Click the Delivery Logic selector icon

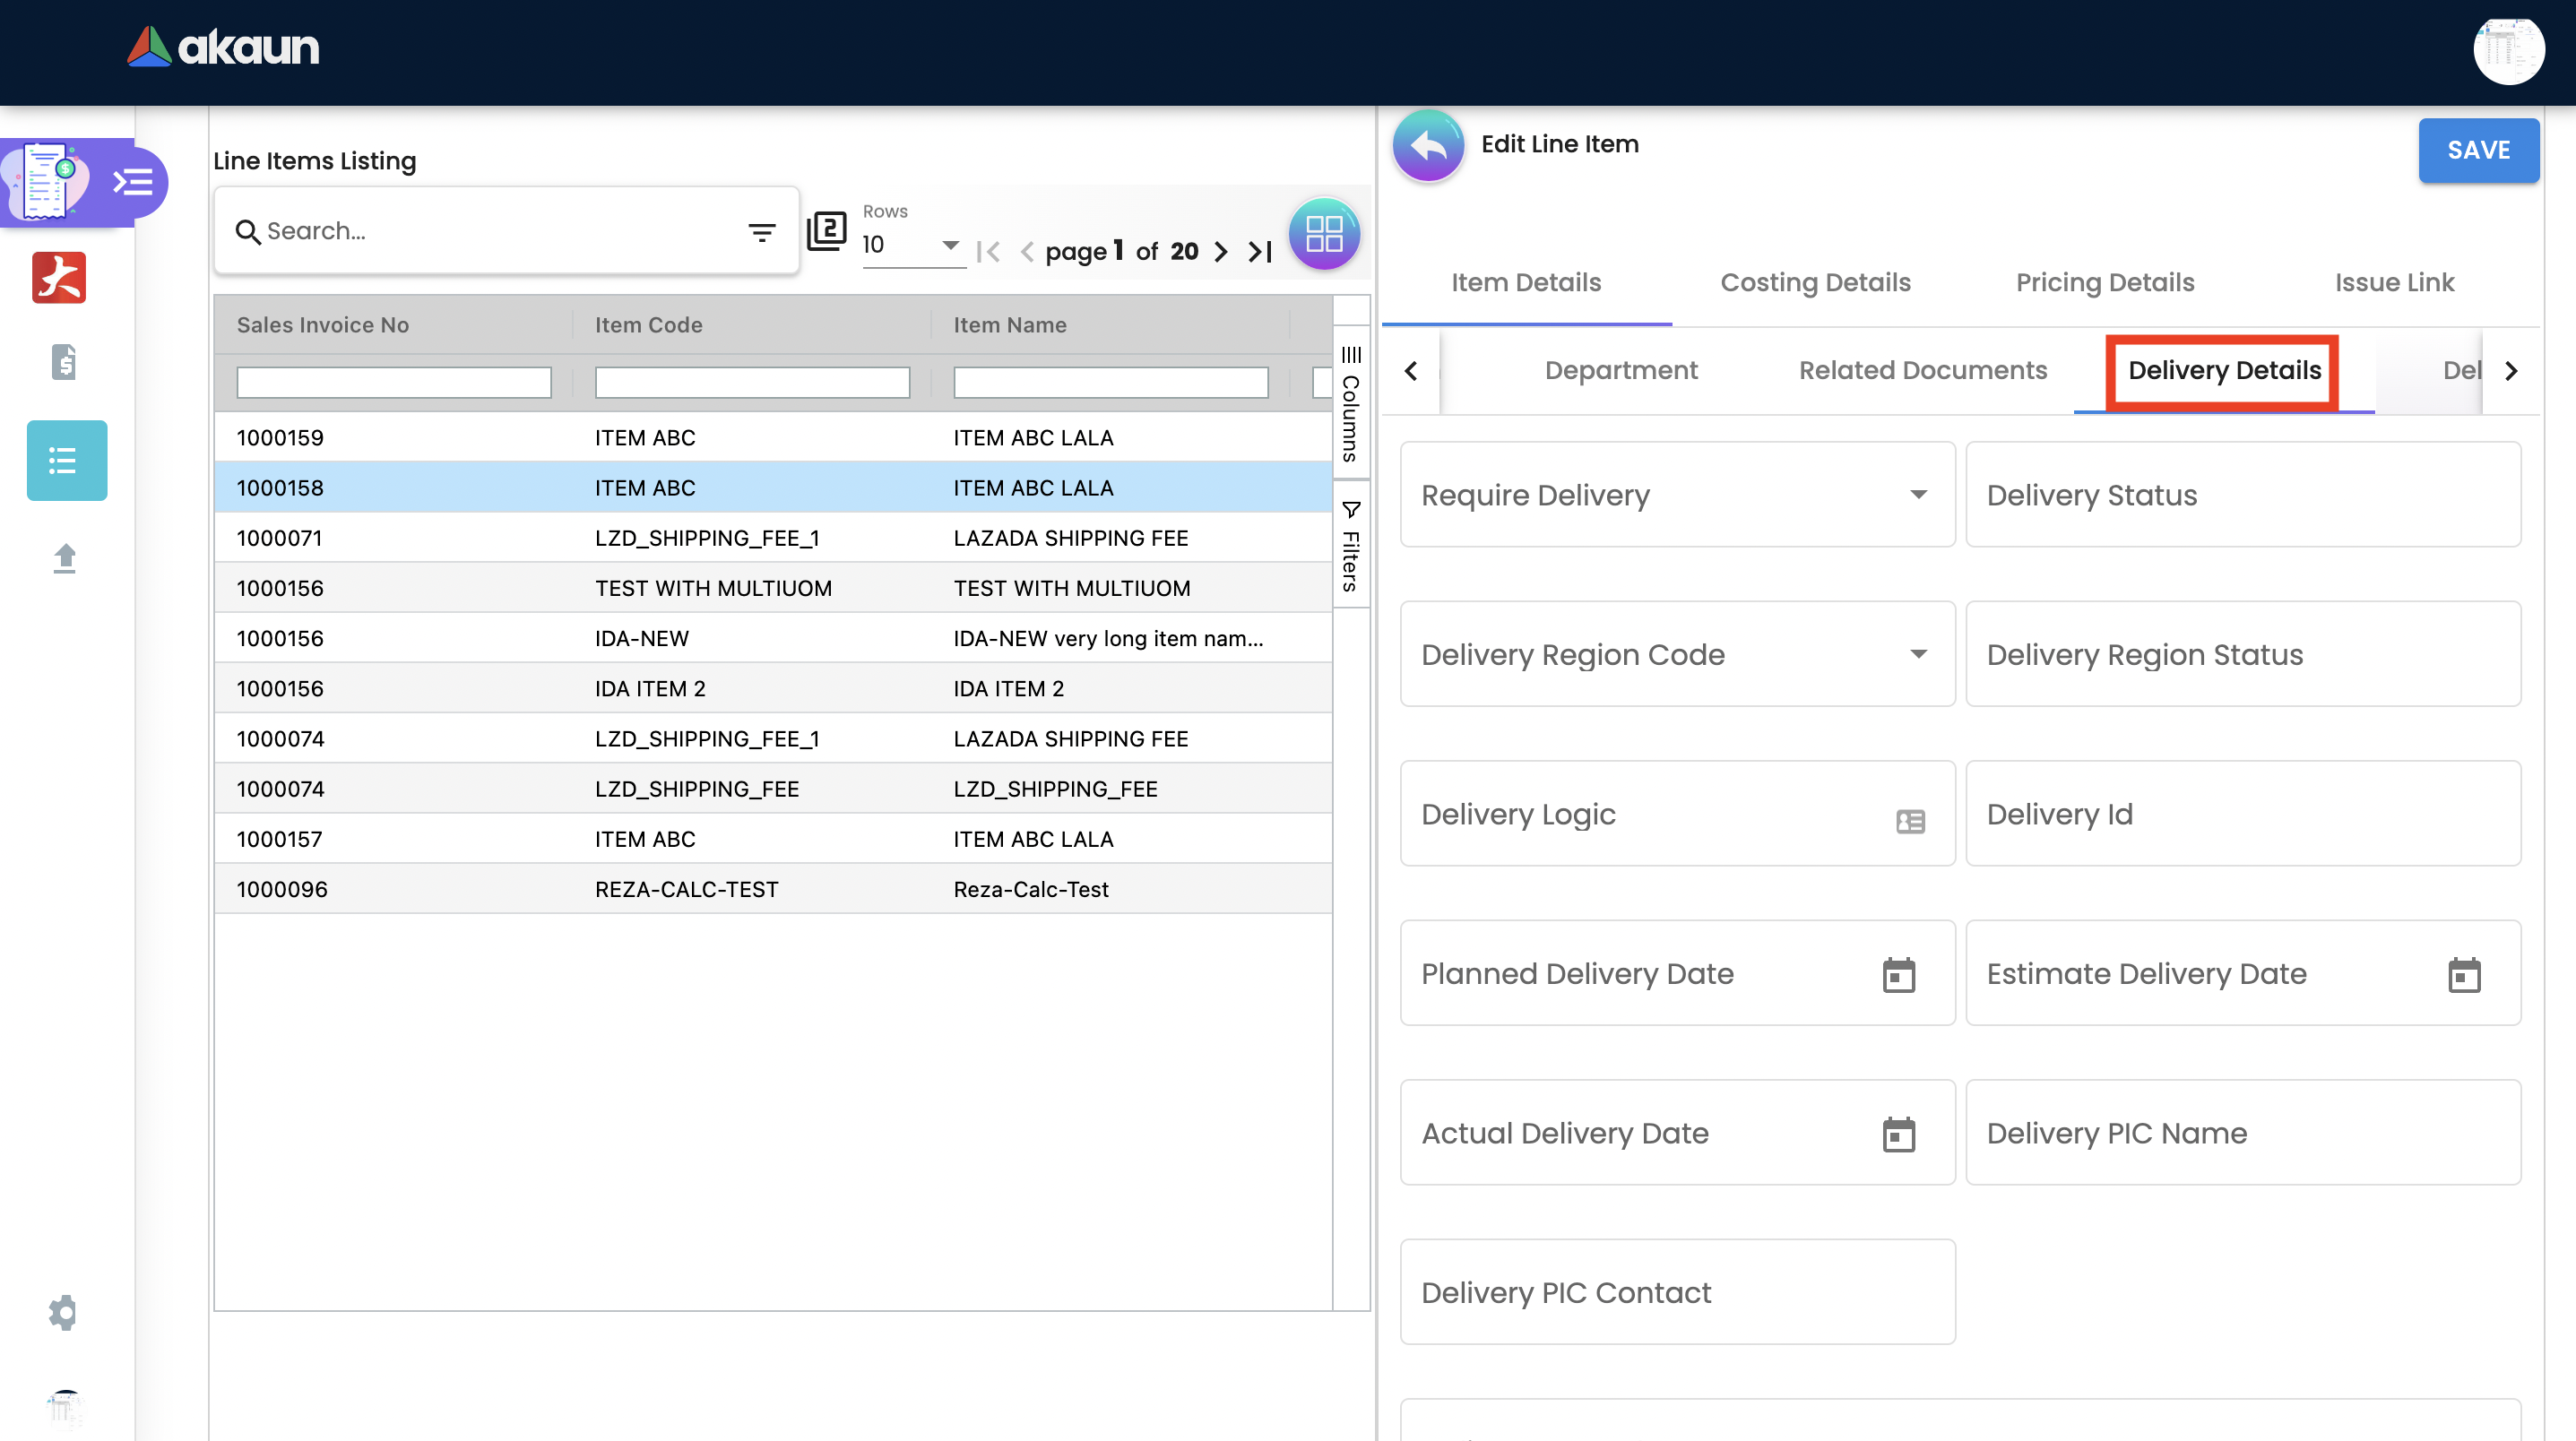[1910, 820]
